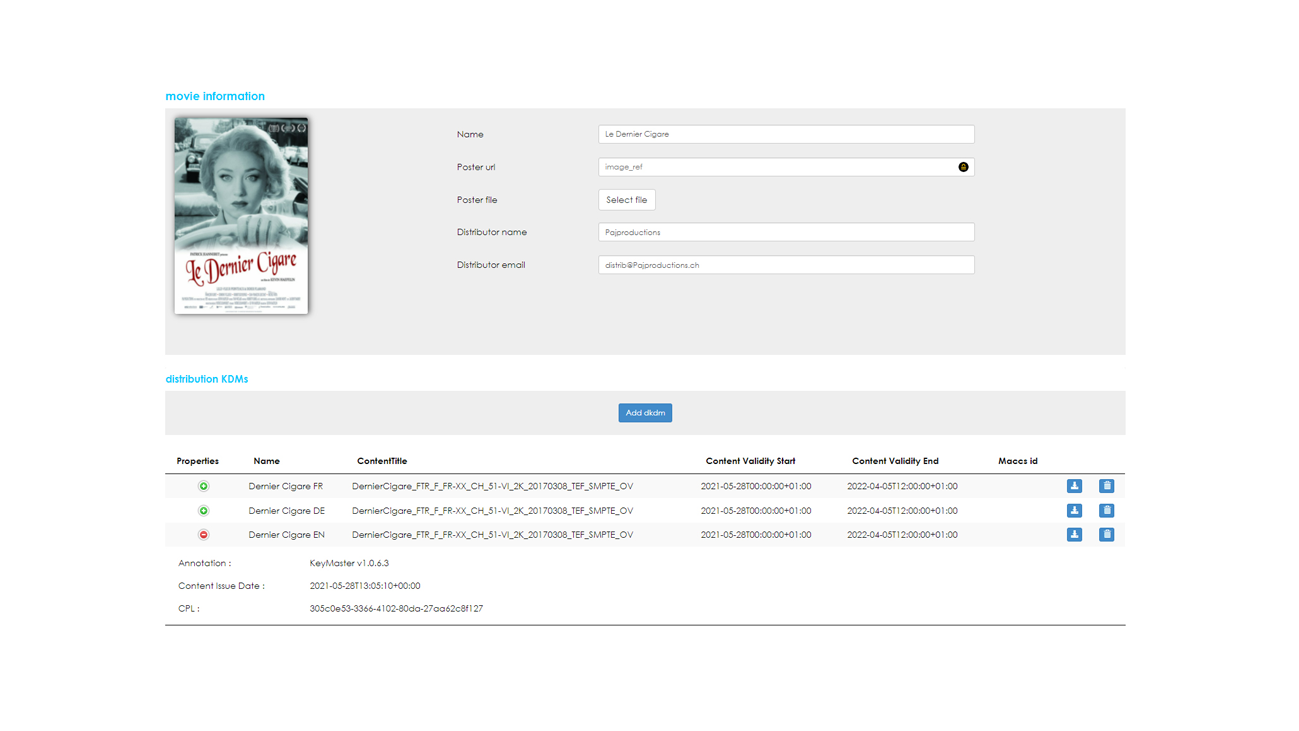Select the Dernier Cigare EN name cell
This screenshot has height=731, width=1299.
(x=286, y=534)
